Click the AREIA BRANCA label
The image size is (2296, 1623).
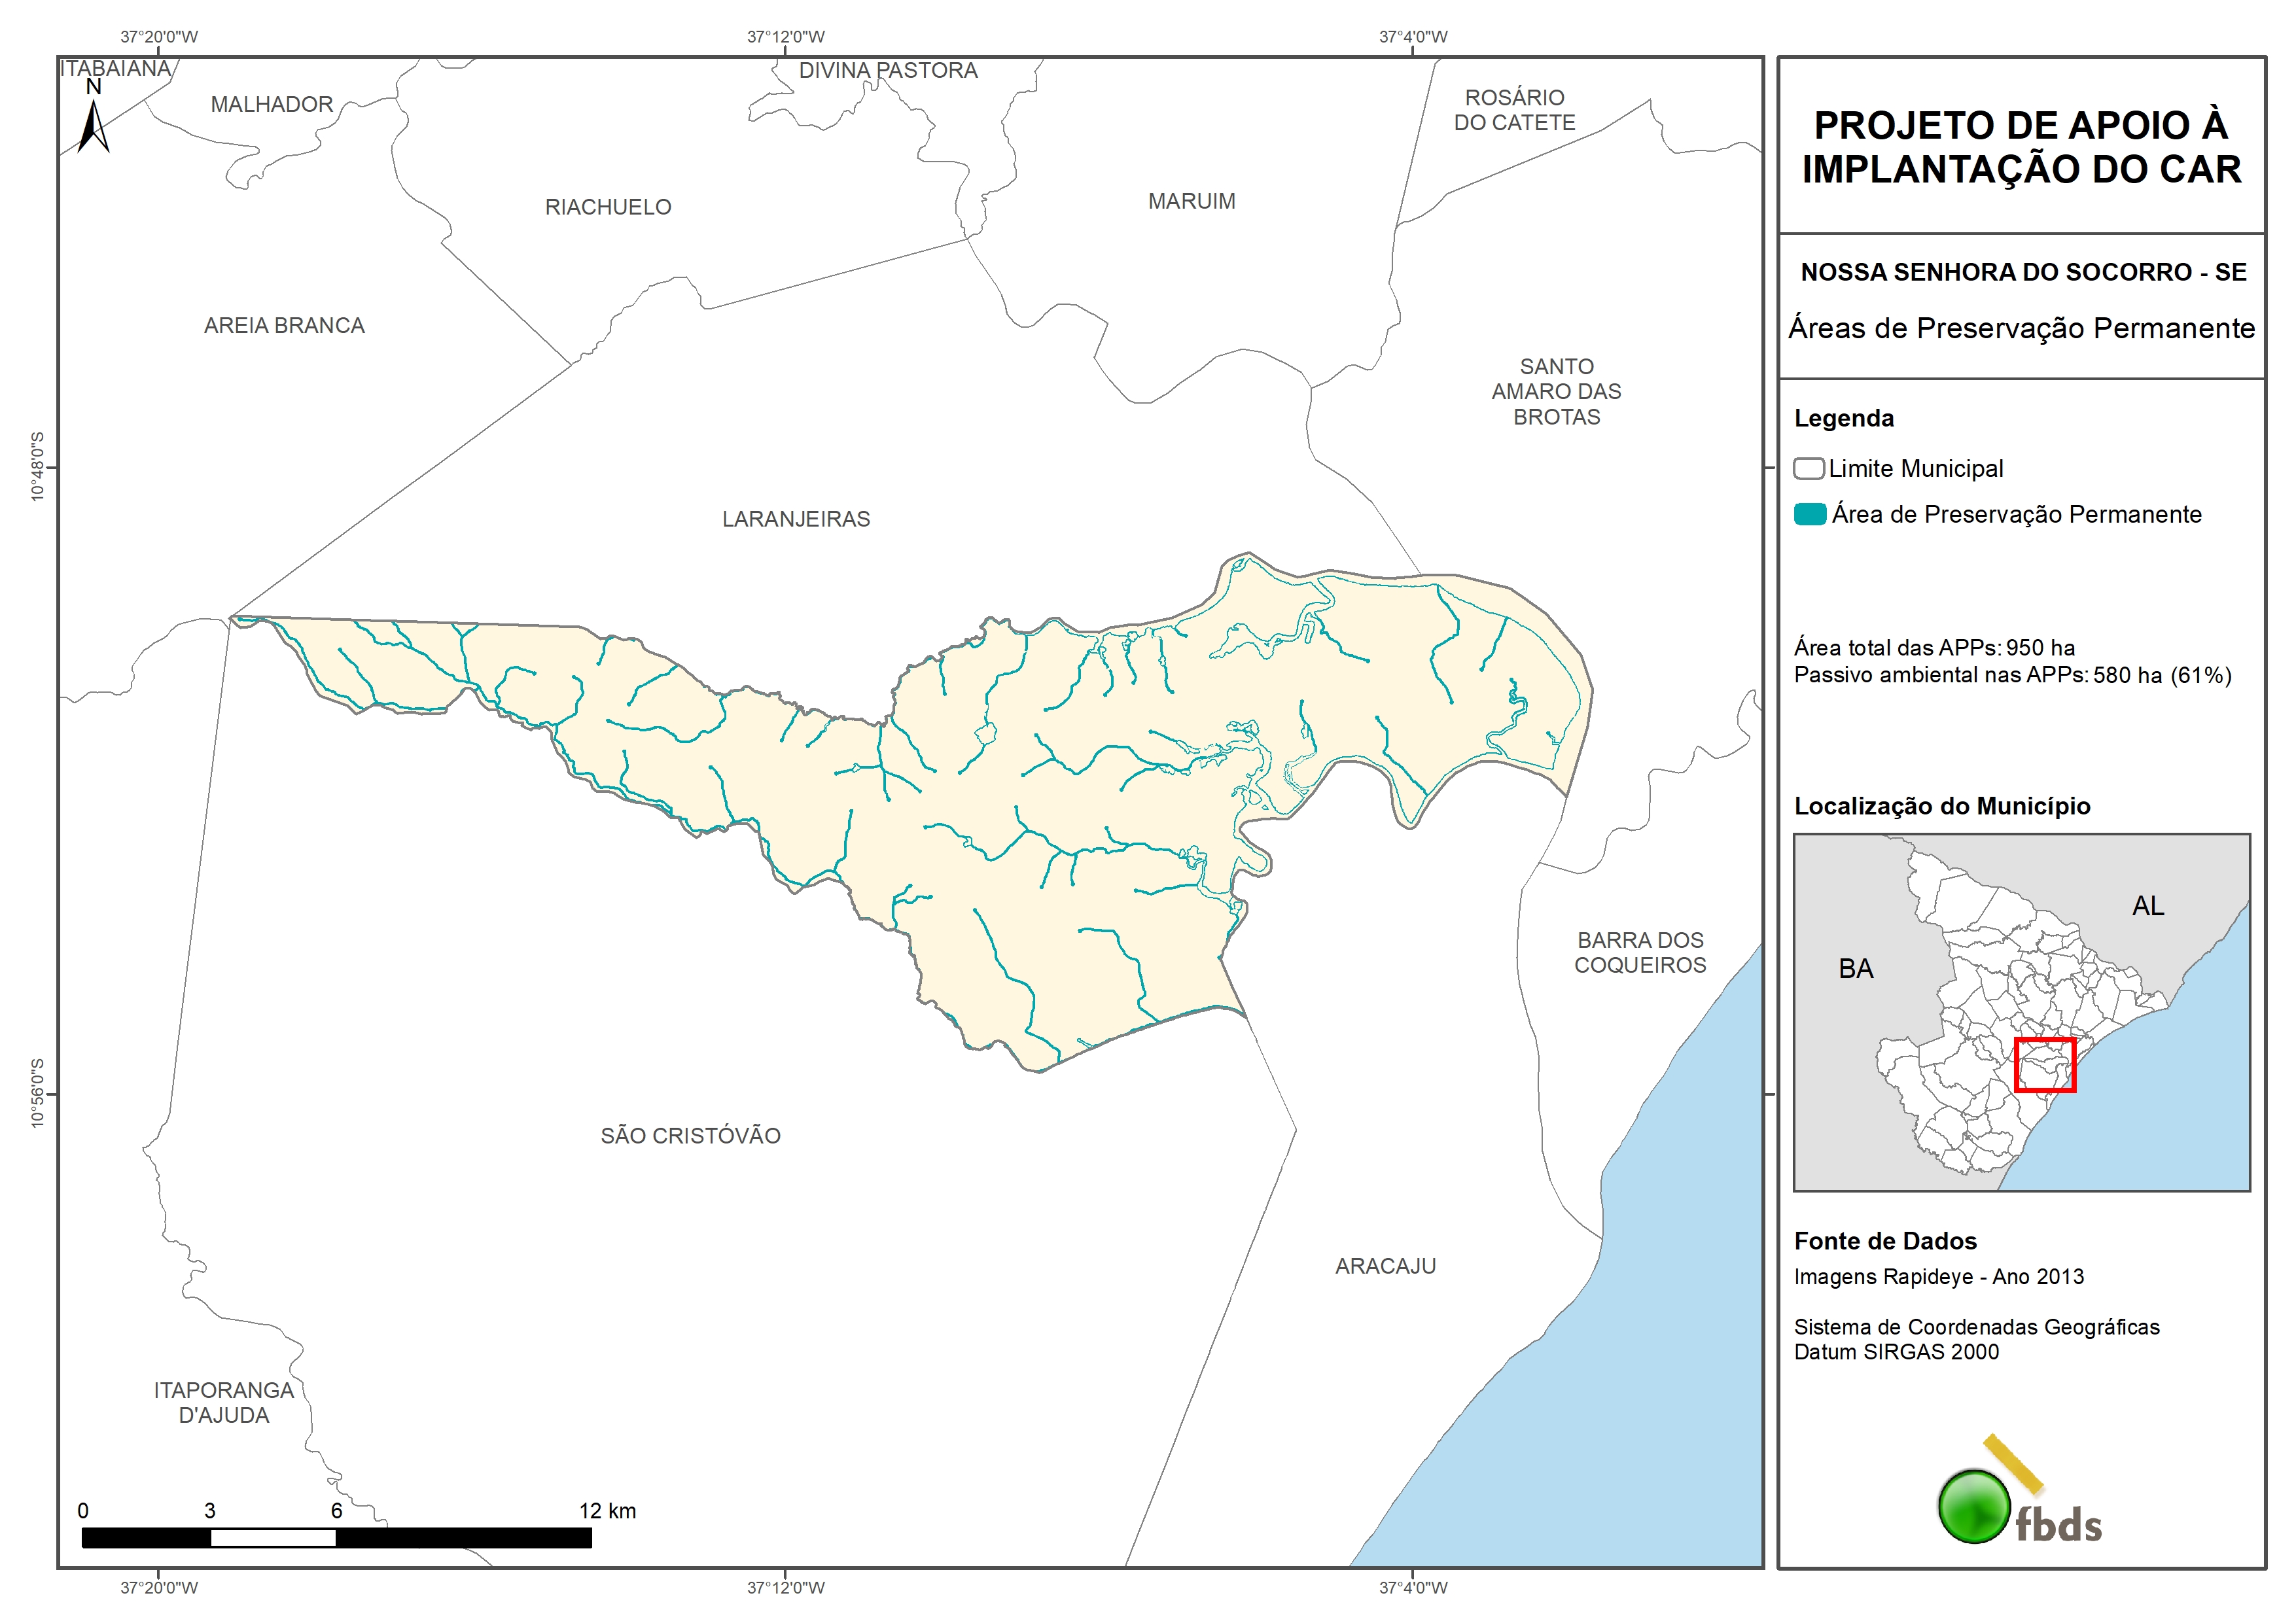(x=284, y=326)
